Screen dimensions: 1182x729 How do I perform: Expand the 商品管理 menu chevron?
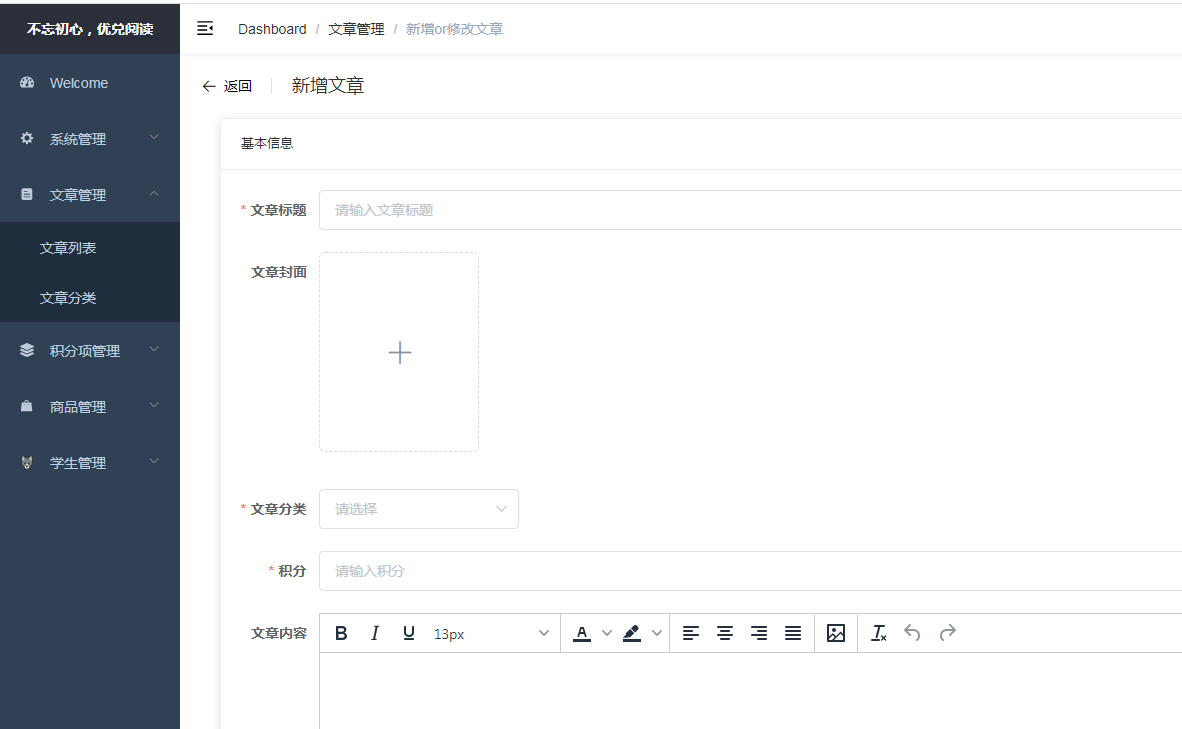154,406
